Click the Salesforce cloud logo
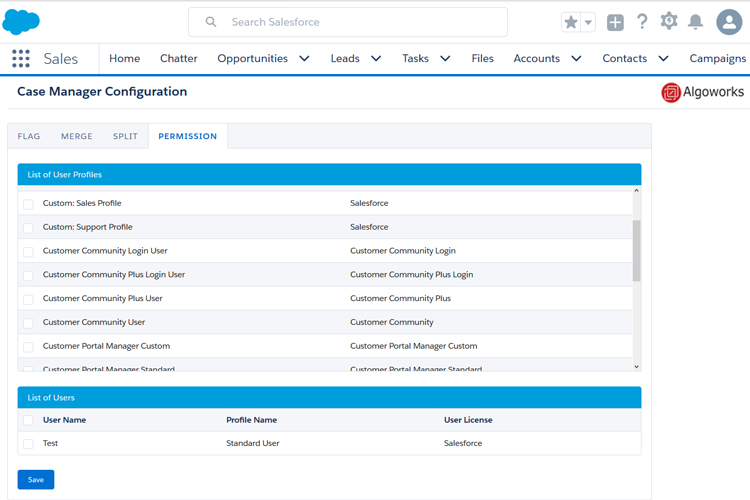 pos(22,21)
